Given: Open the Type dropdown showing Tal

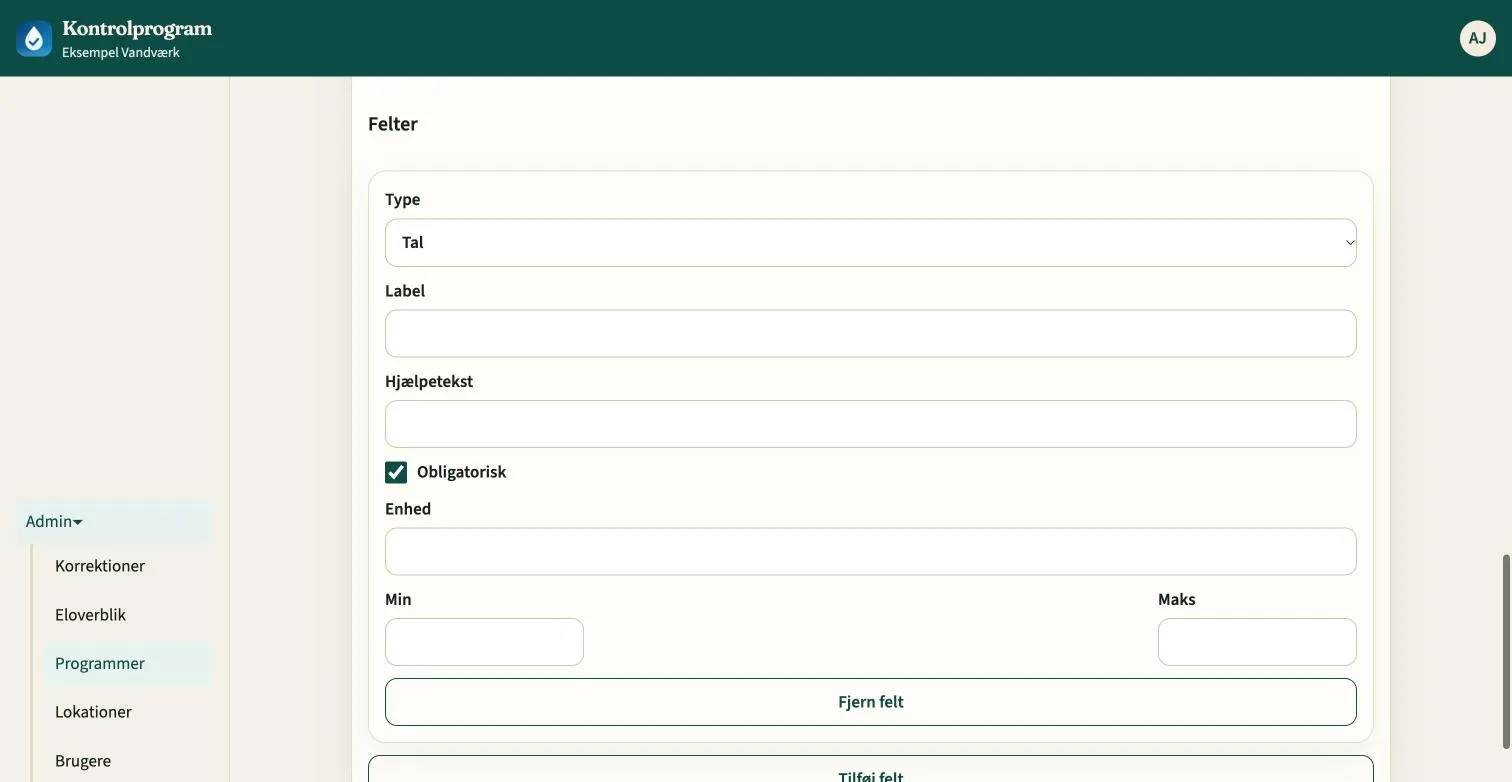Looking at the screenshot, I should coord(870,243).
